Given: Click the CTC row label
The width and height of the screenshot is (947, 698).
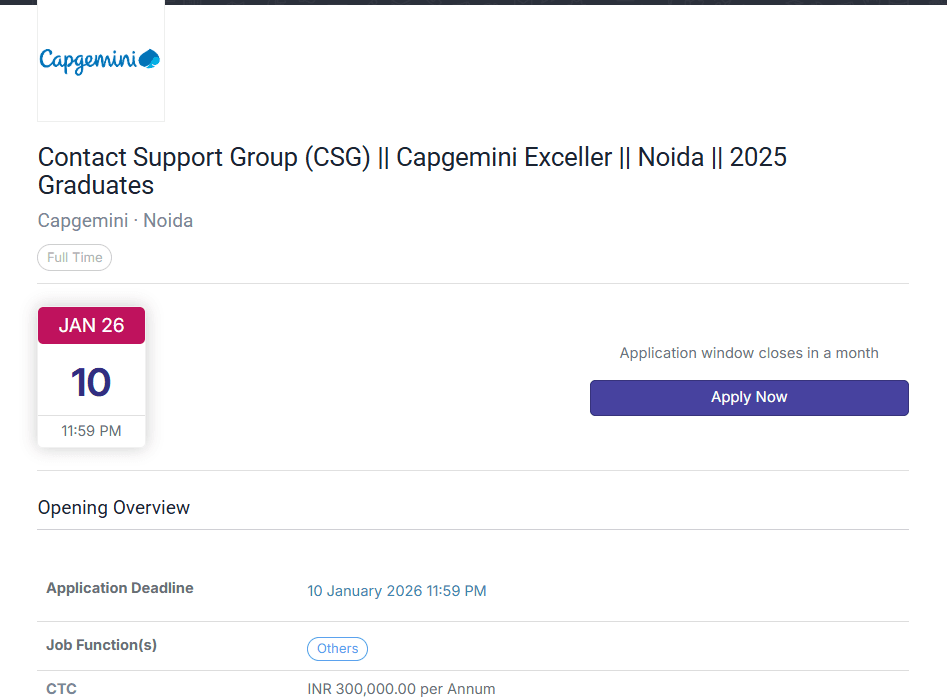Looking at the screenshot, I should point(61,688).
